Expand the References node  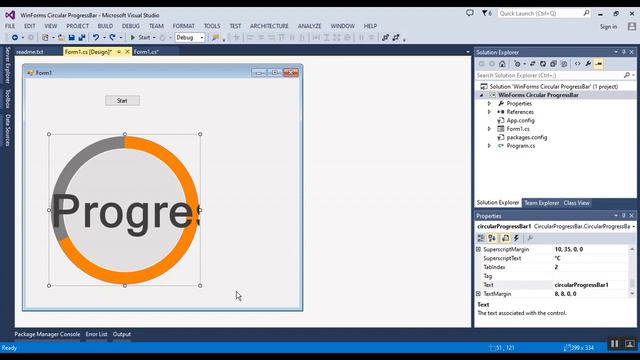489,112
